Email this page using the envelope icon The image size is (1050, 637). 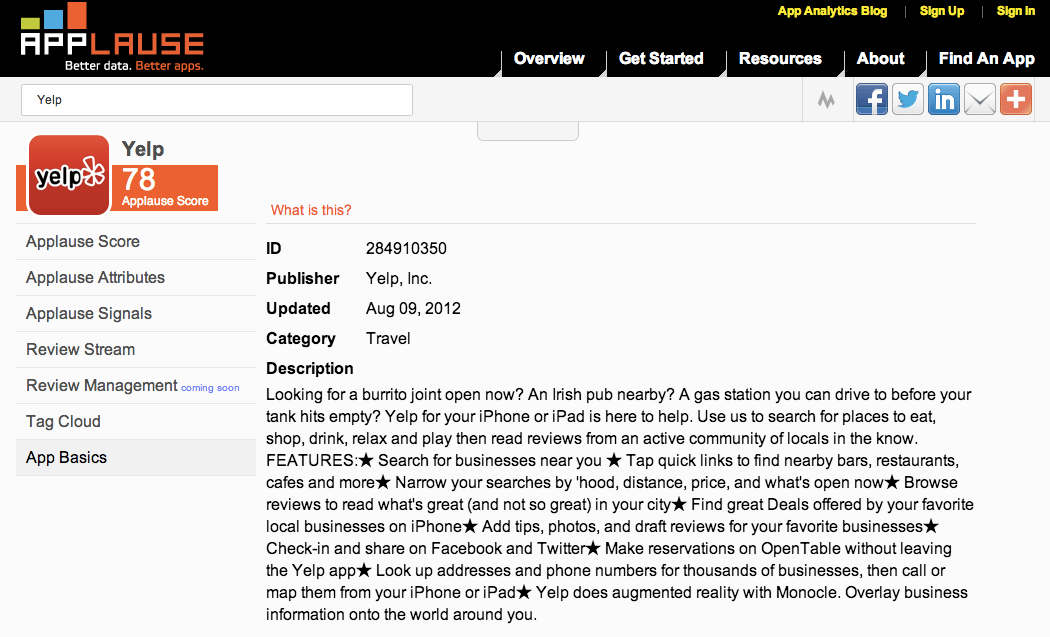pos(979,99)
